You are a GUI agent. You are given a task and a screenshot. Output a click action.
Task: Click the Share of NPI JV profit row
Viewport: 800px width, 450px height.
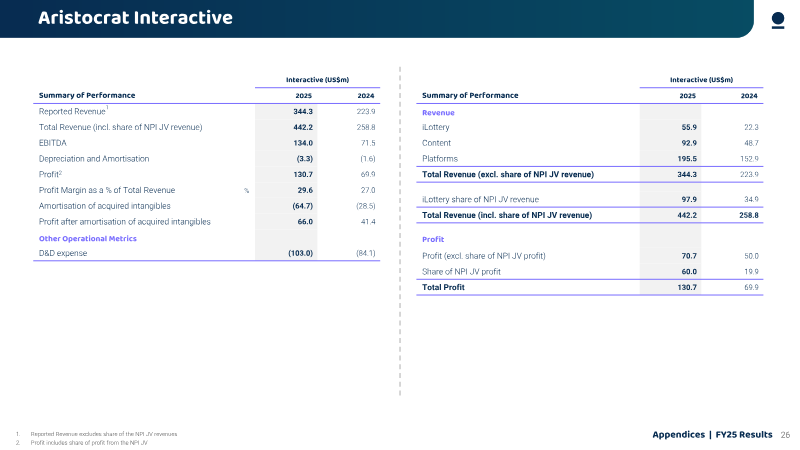(590, 271)
